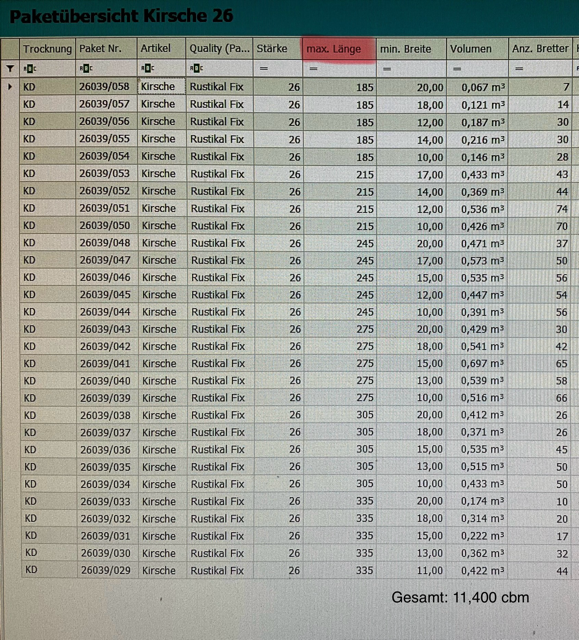Click the min. Breite value 11,00
Screen dimensions: 579x640
(430, 571)
